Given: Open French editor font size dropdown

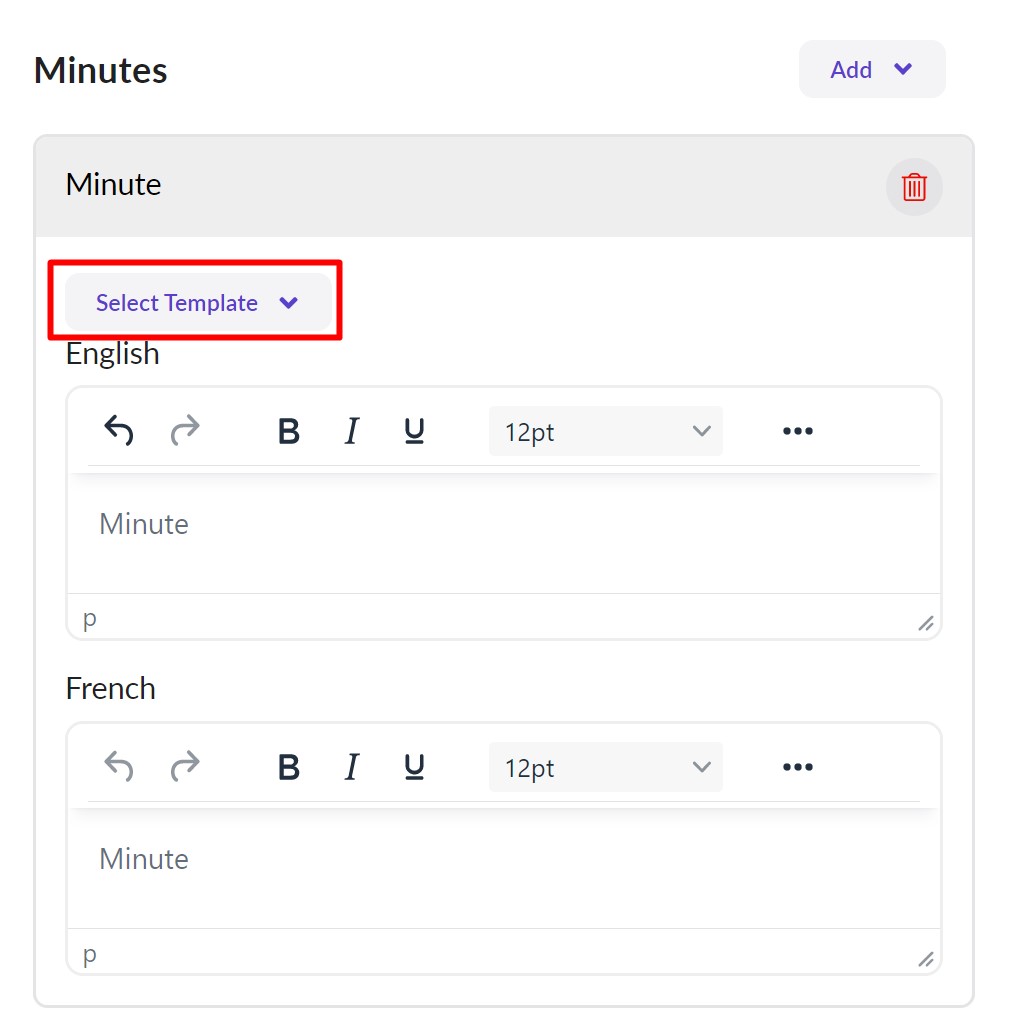Looking at the screenshot, I should (x=605, y=768).
